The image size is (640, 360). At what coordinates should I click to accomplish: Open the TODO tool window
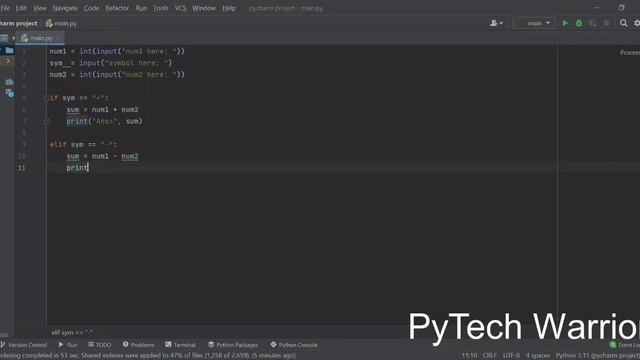tap(100, 345)
